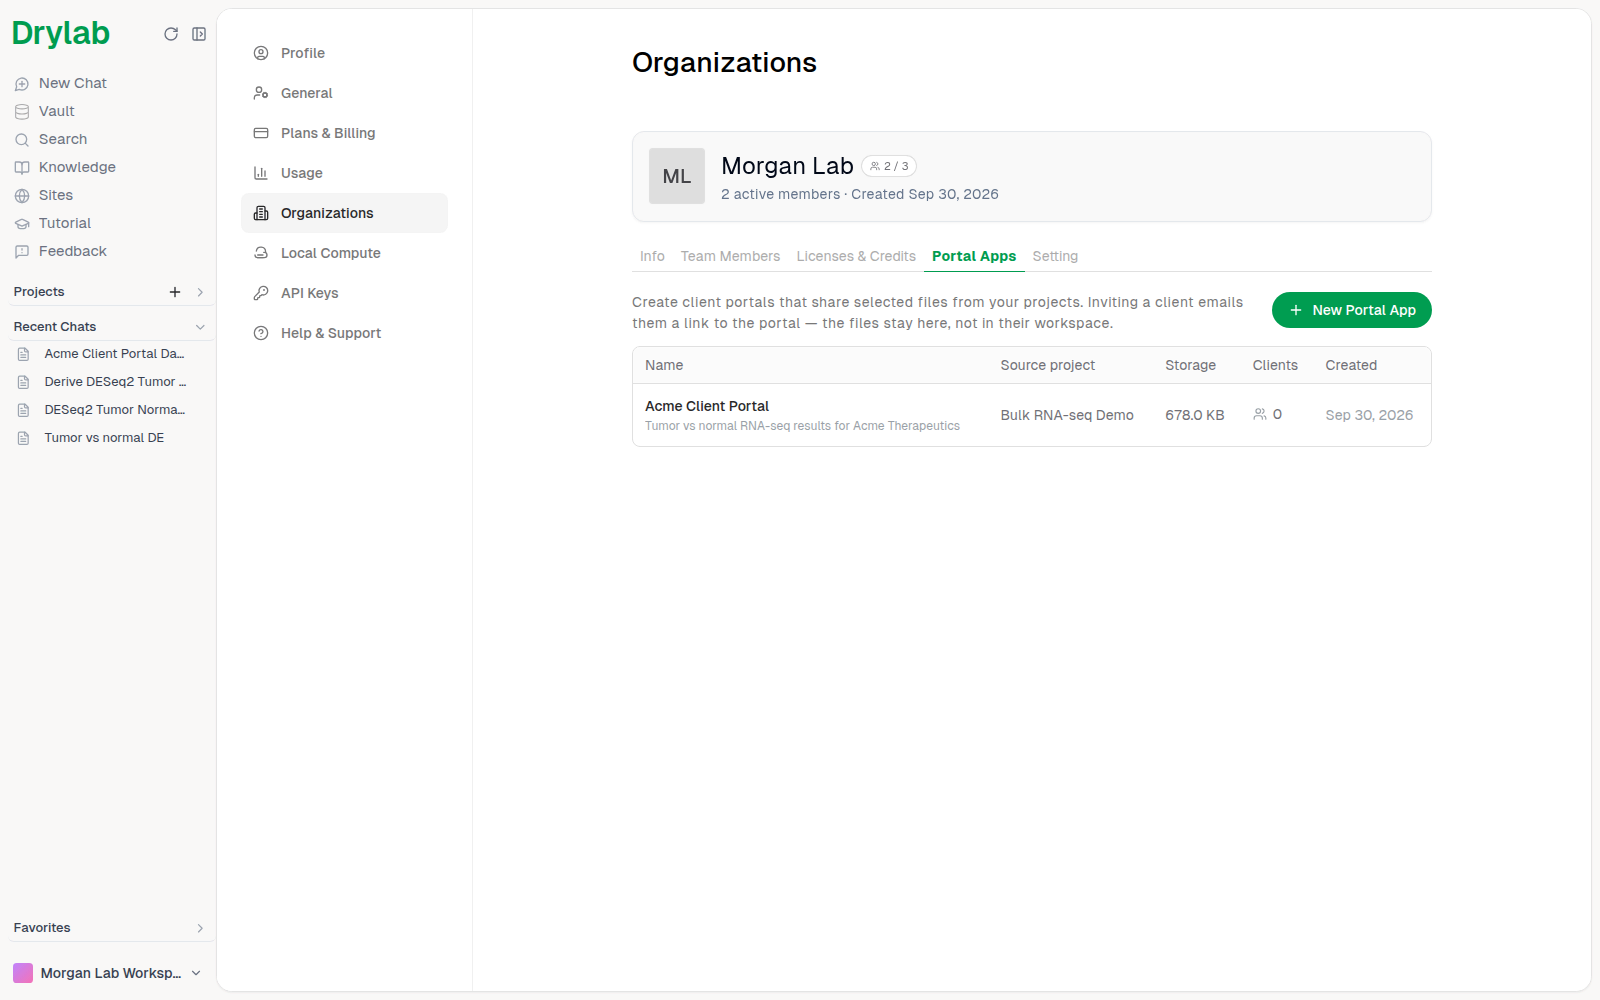Open Knowledge book icon
This screenshot has height=1000, width=1600.
point(22,168)
